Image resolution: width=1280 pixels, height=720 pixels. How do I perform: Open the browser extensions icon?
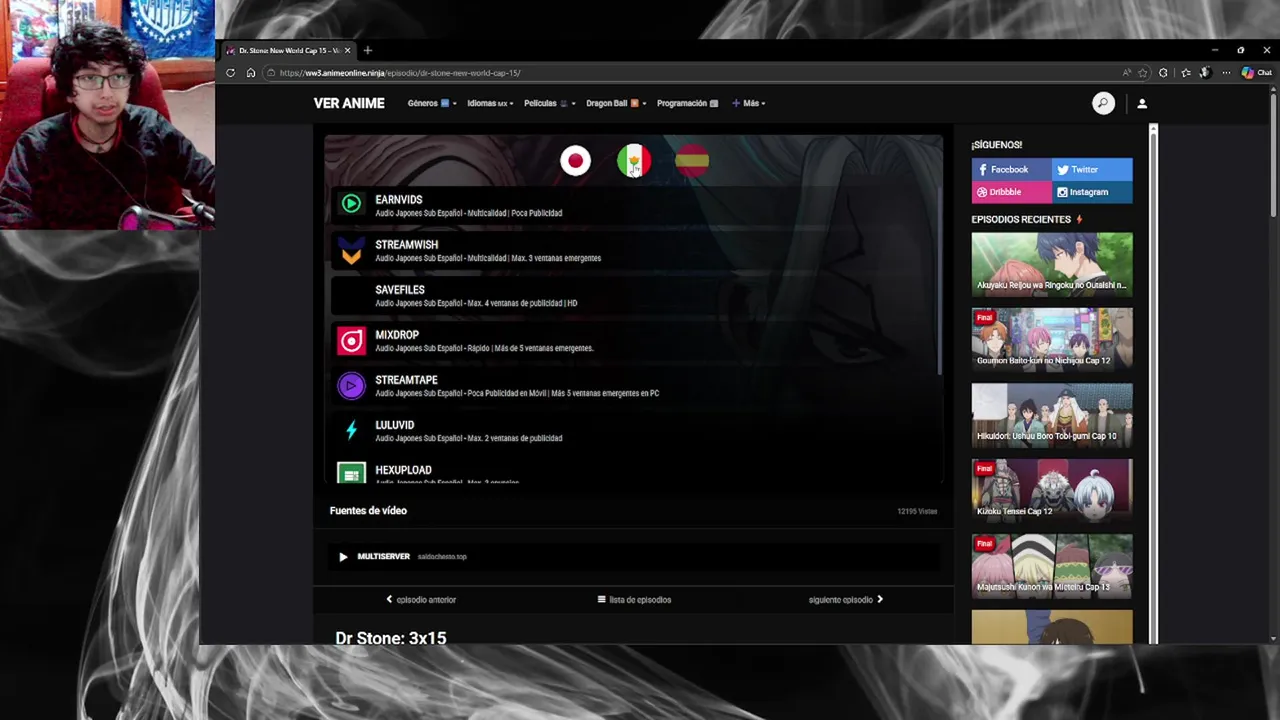click(x=1163, y=73)
